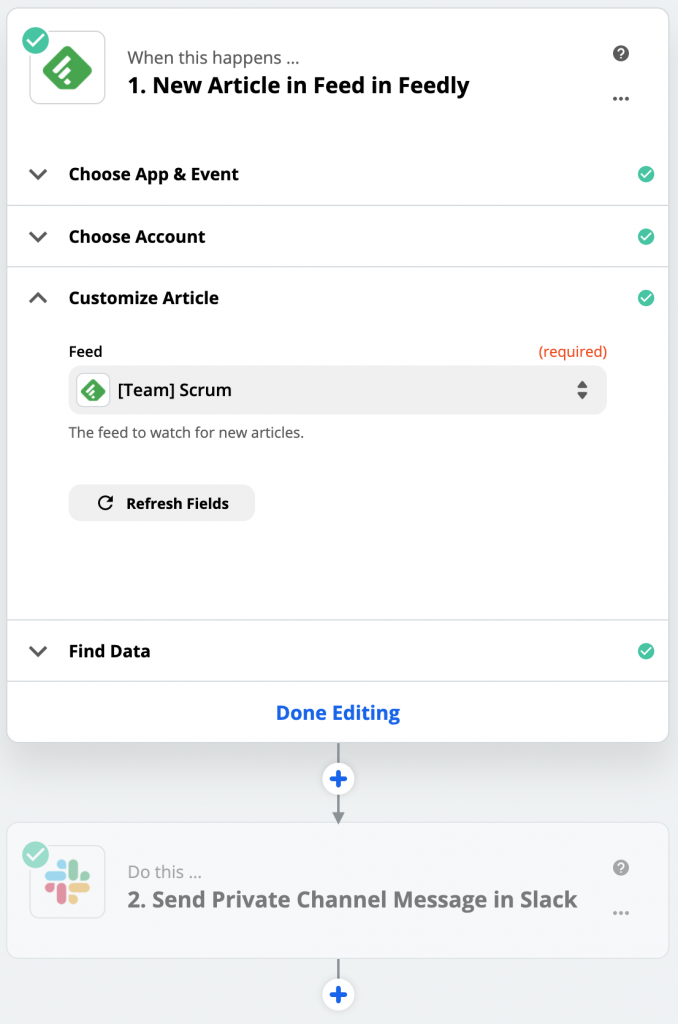Add a new step after Slack action
The width and height of the screenshot is (678, 1024).
click(x=338, y=994)
